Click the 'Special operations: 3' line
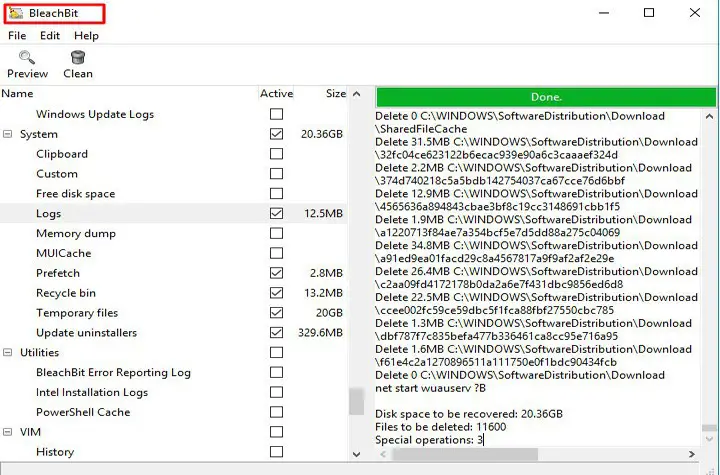720x475 pixels. 429,440
